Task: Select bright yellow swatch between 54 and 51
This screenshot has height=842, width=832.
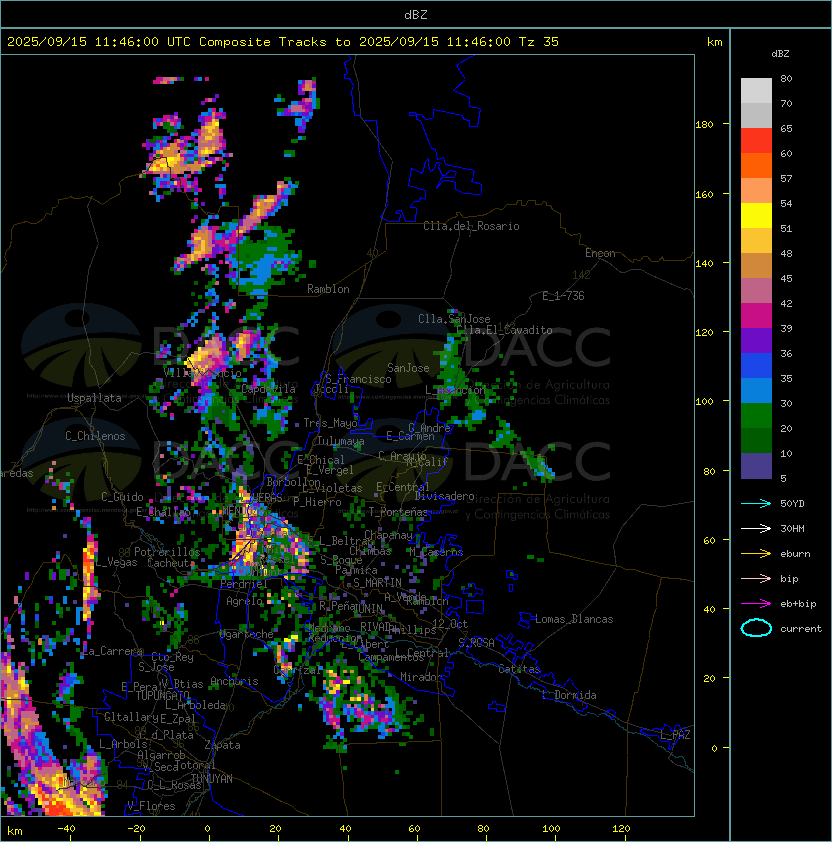Action: pos(756,215)
